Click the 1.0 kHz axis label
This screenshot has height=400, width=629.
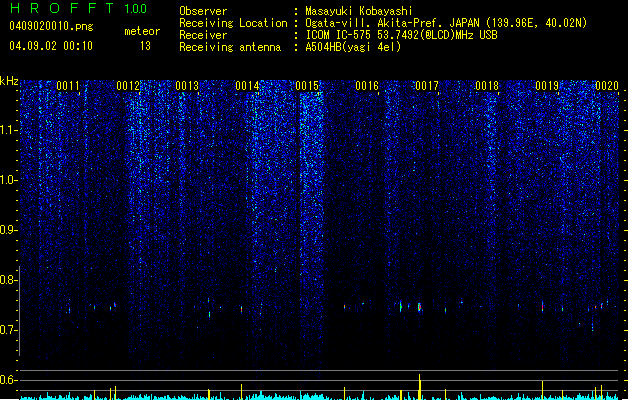pyautogui.click(x=9, y=180)
